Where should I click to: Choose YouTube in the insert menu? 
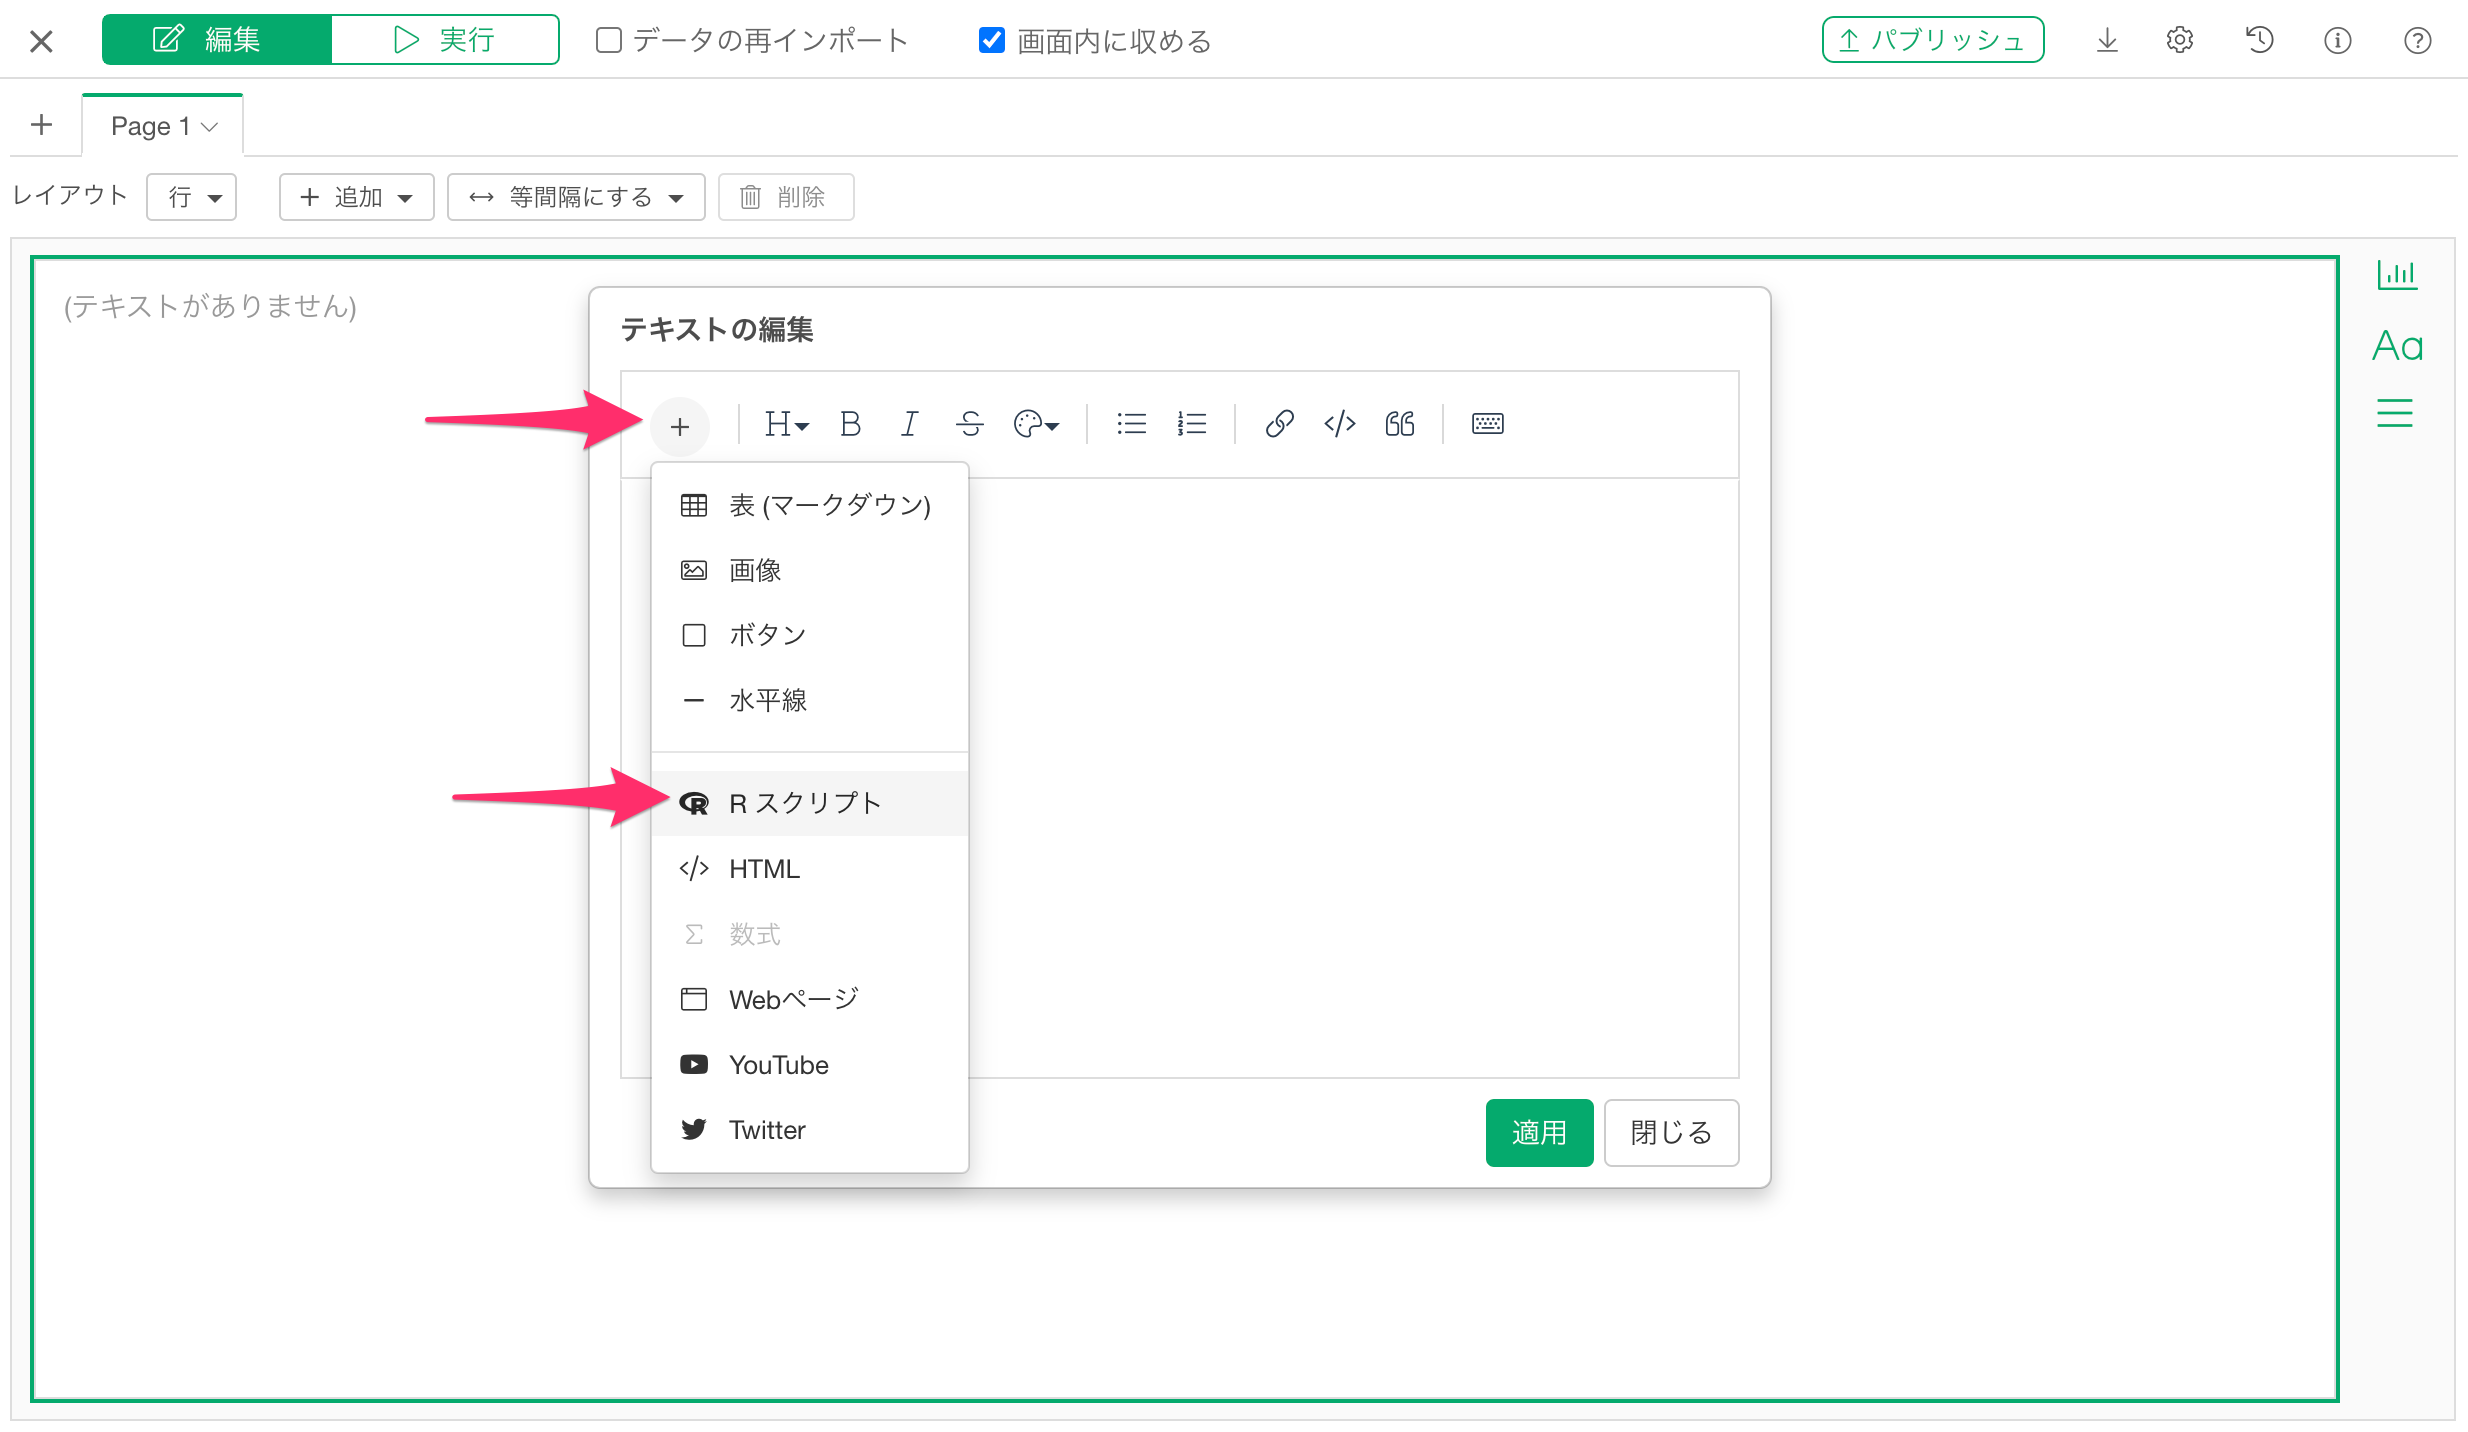[778, 1065]
